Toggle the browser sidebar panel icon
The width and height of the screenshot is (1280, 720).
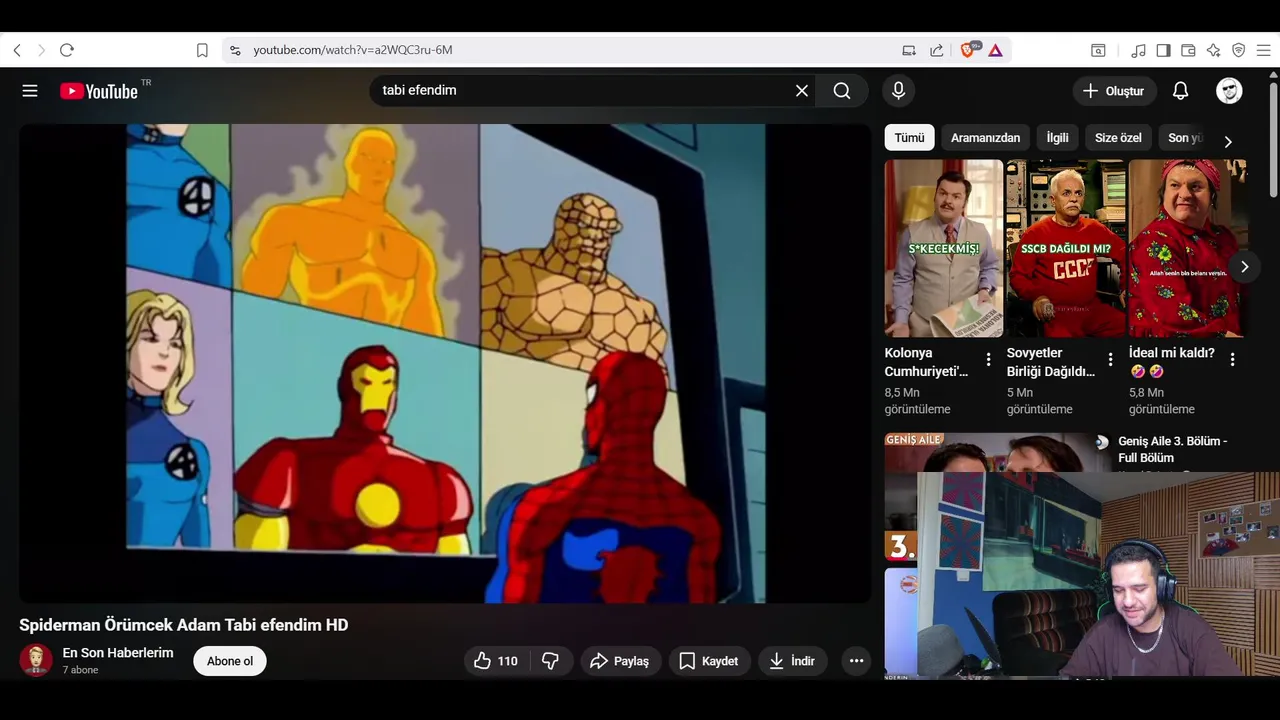coord(1164,50)
